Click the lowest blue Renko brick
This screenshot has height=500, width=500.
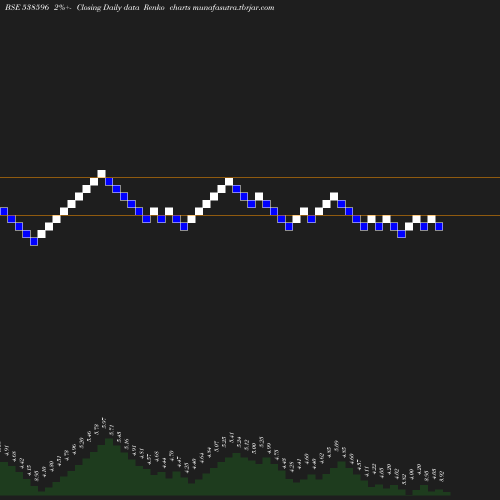point(34,242)
